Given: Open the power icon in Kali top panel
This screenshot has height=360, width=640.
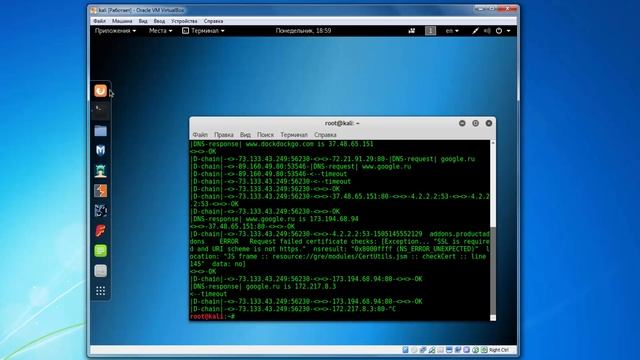Looking at the screenshot, I should [x=499, y=31].
